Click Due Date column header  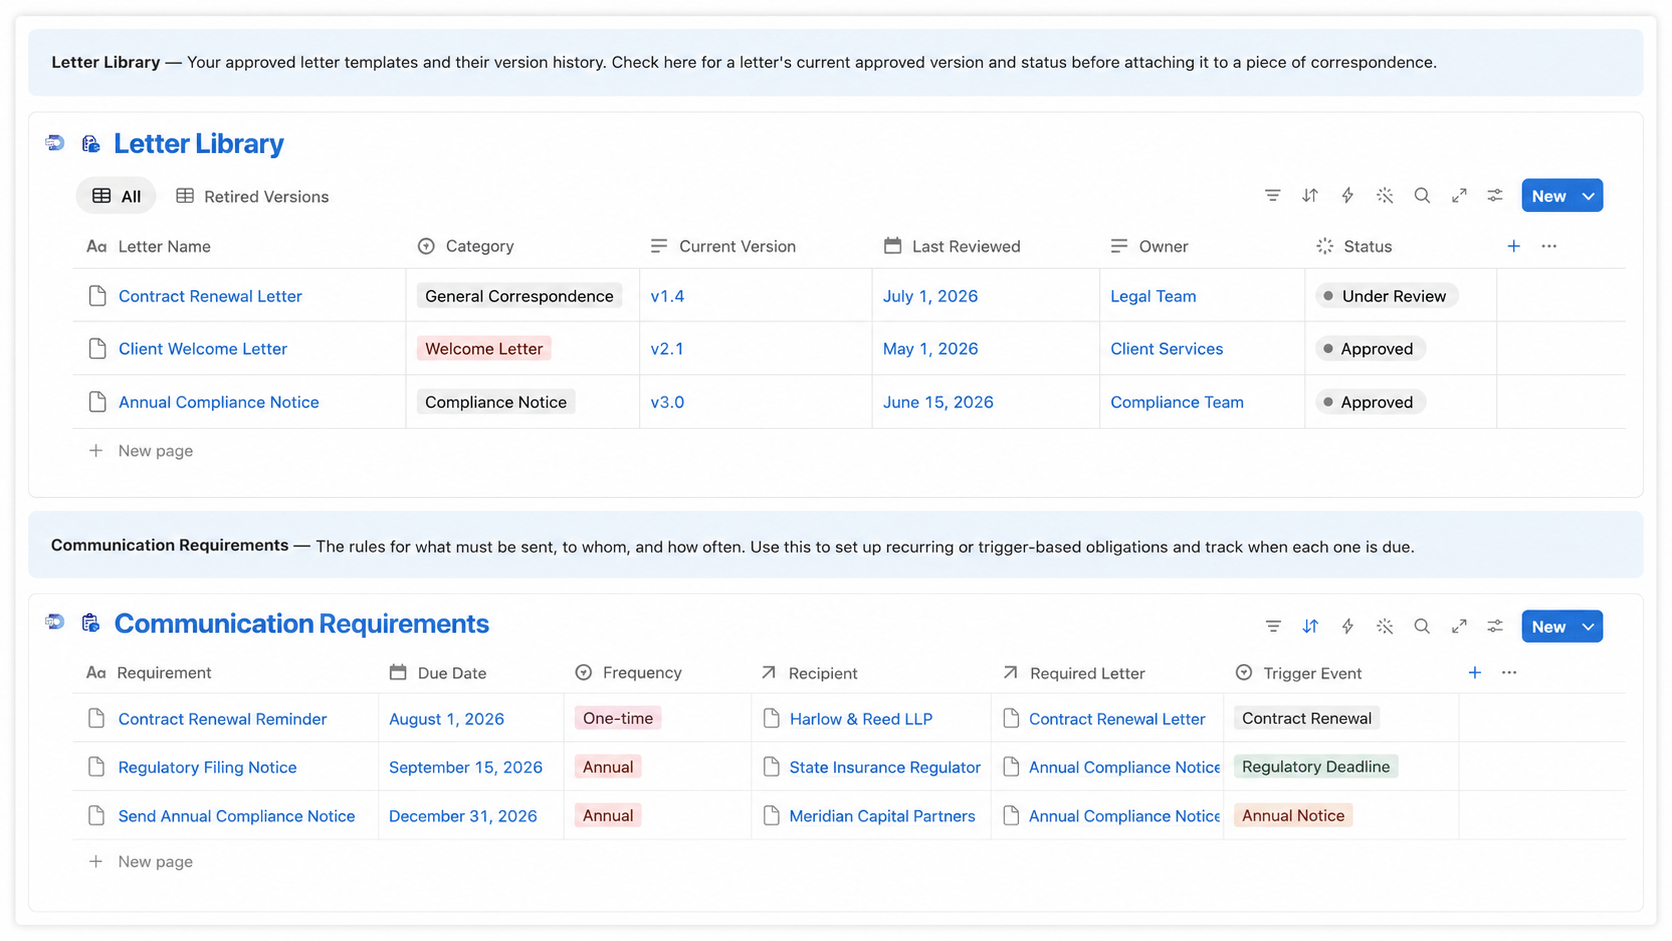click(438, 673)
